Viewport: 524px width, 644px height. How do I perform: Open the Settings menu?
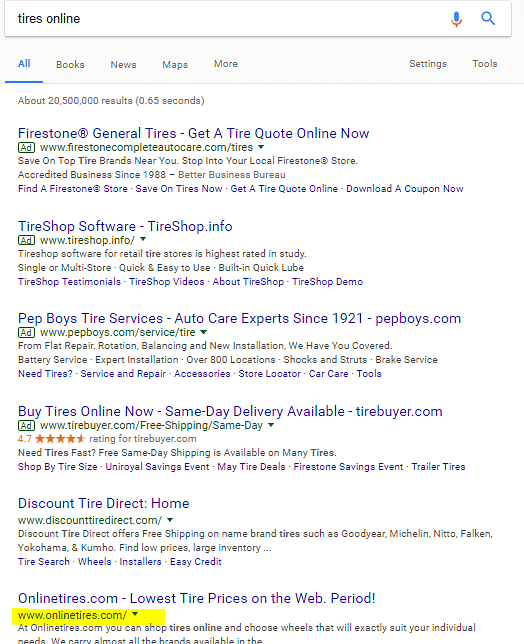point(428,64)
